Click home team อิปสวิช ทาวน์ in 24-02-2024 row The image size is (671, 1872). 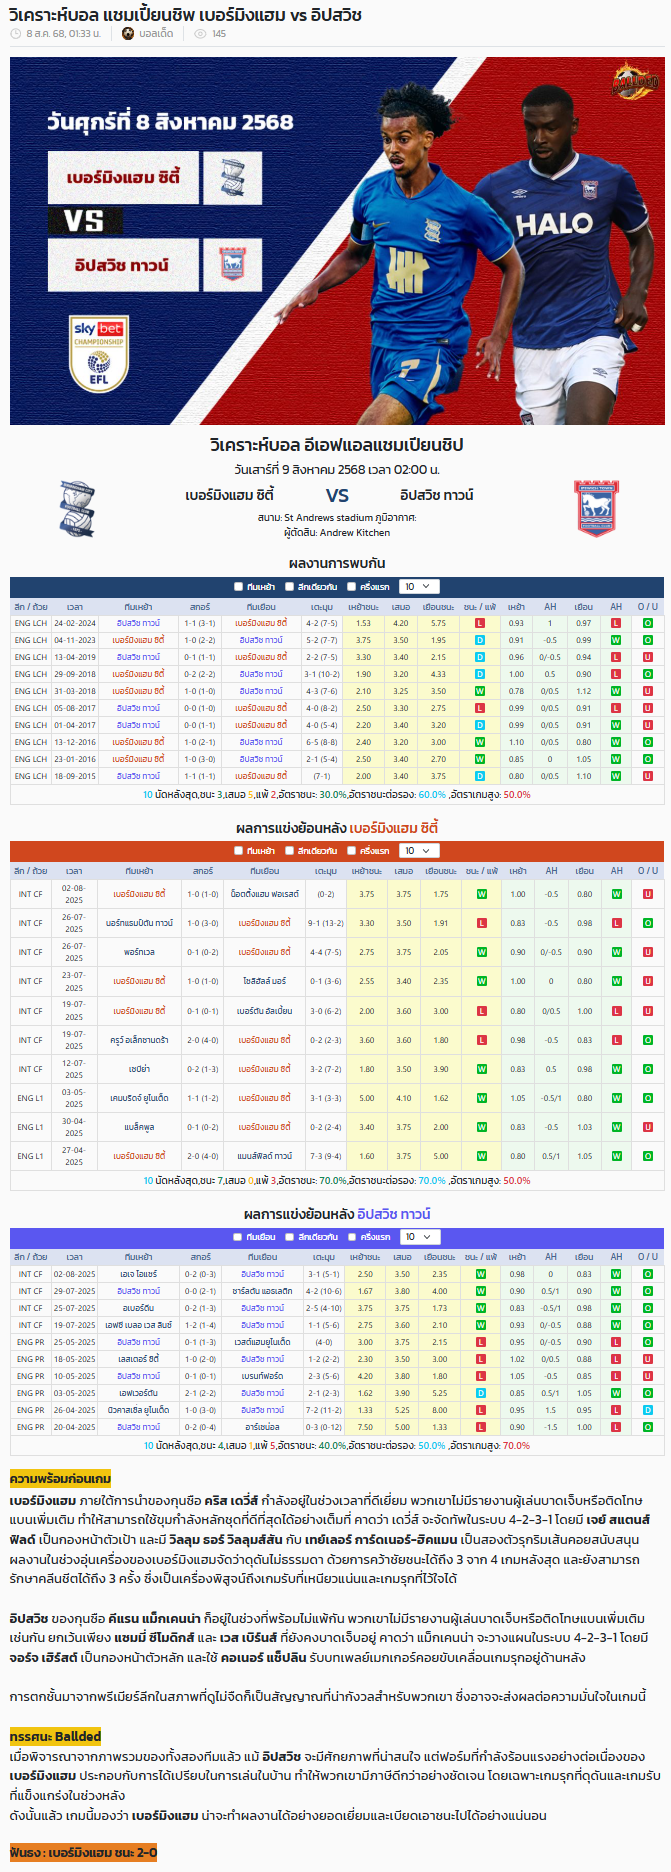pos(138,623)
